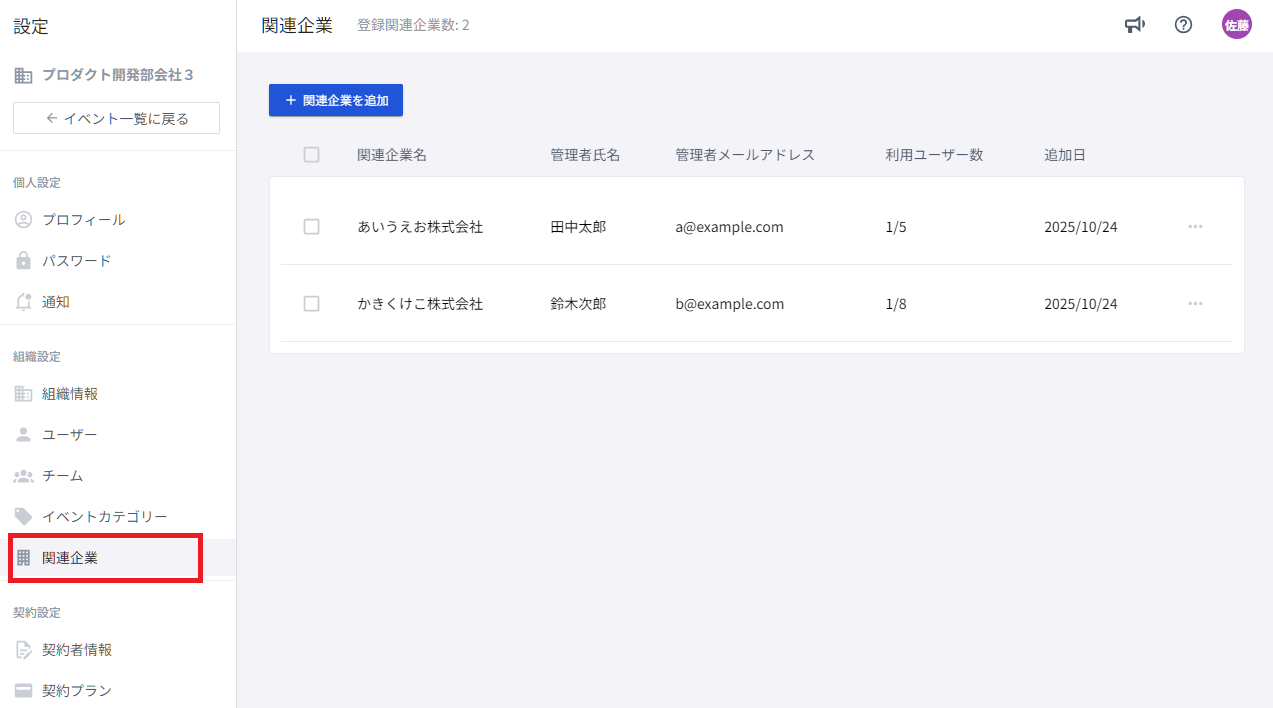
Task: Select 契約者情報 in the sidebar
Action: tap(77, 650)
